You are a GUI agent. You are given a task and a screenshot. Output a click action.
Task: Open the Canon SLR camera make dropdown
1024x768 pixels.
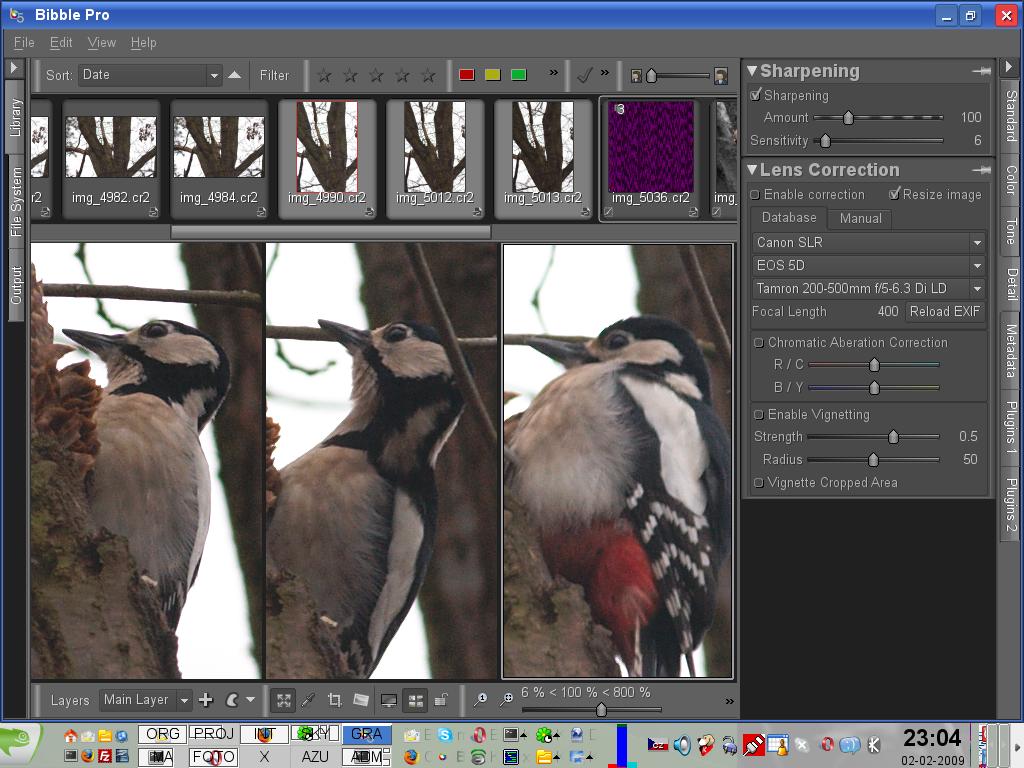coord(869,242)
